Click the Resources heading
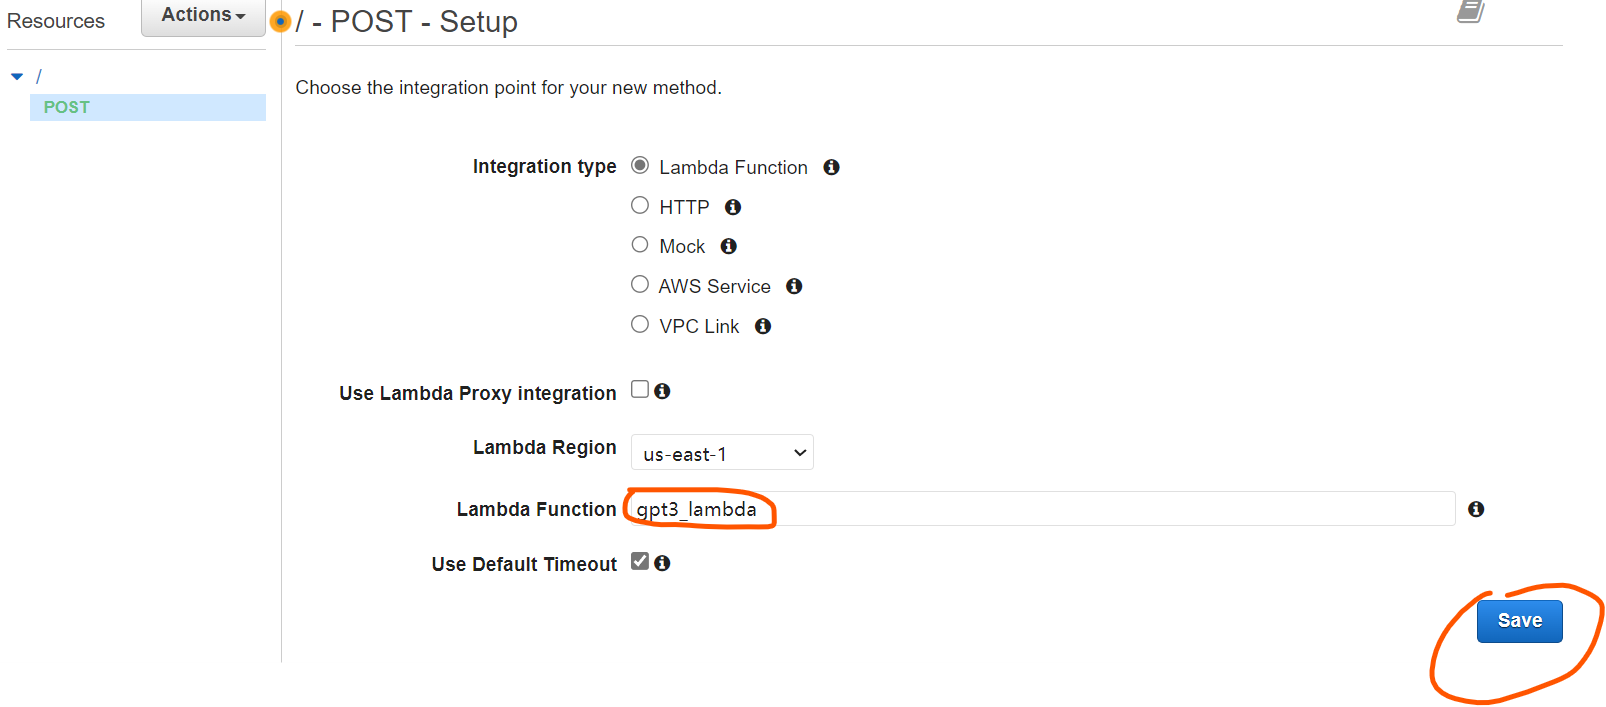1606x707 pixels. pos(55,20)
